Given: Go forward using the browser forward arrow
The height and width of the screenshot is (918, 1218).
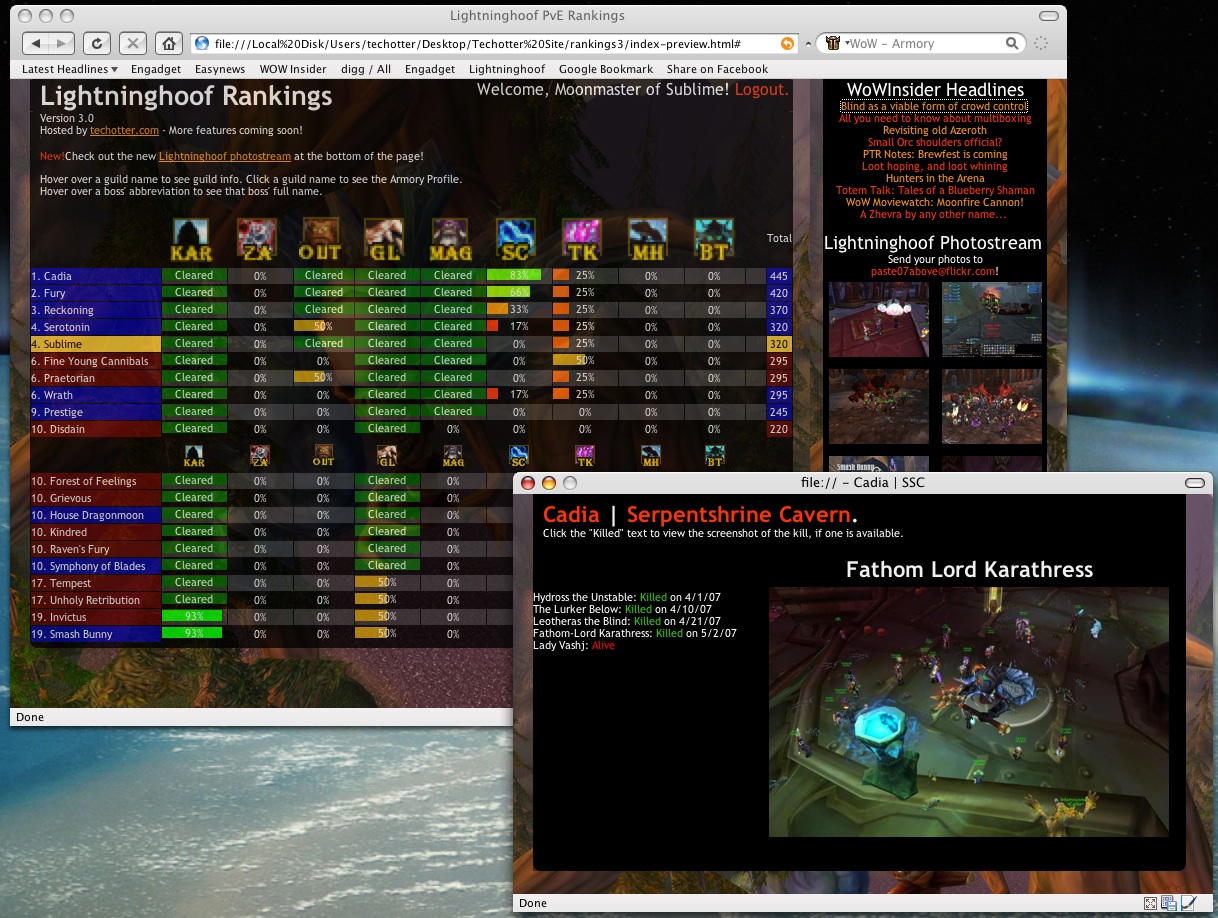Looking at the screenshot, I should pyautogui.click(x=61, y=43).
